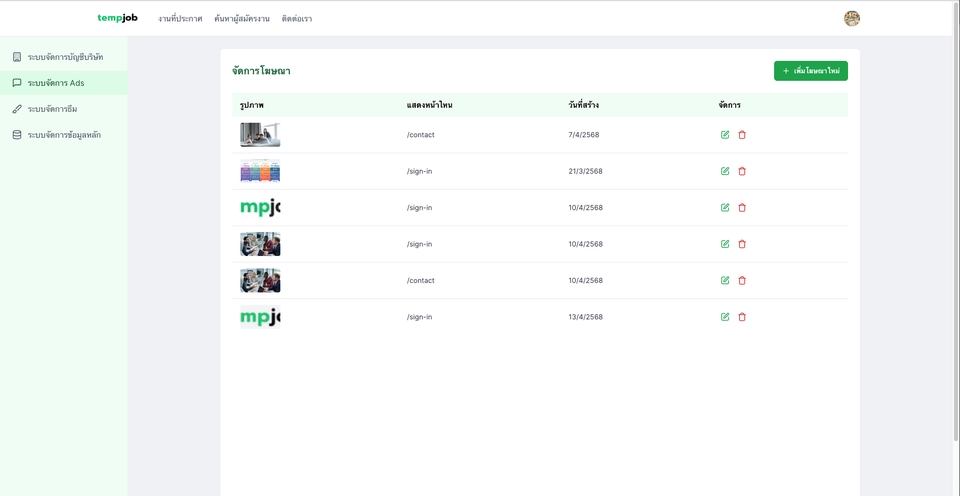Click the จัดการ column header

[x=730, y=105]
